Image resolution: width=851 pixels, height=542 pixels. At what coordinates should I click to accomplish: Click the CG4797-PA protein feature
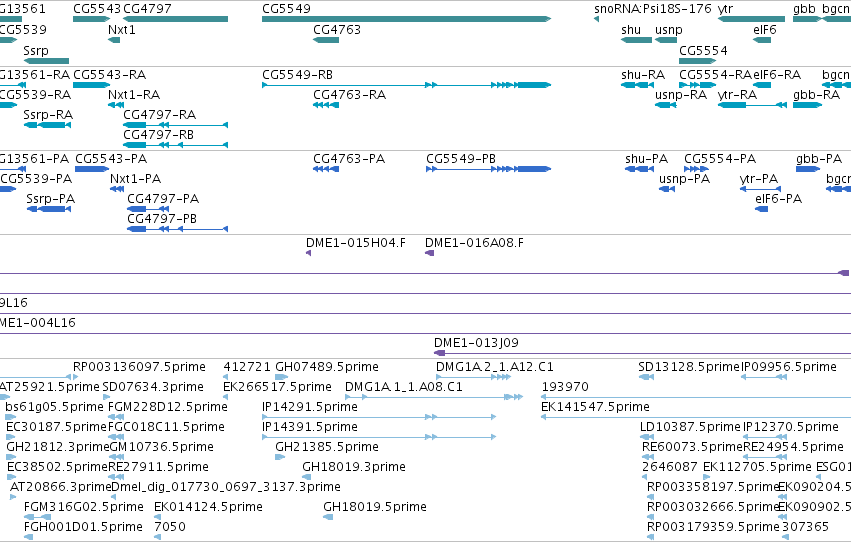tap(148, 209)
